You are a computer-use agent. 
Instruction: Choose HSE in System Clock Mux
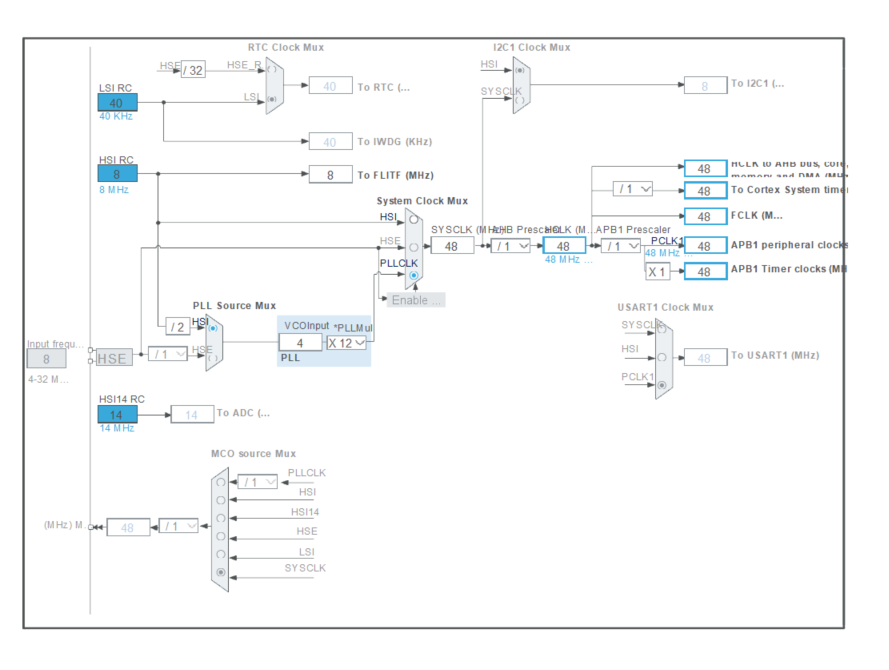(414, 247)
